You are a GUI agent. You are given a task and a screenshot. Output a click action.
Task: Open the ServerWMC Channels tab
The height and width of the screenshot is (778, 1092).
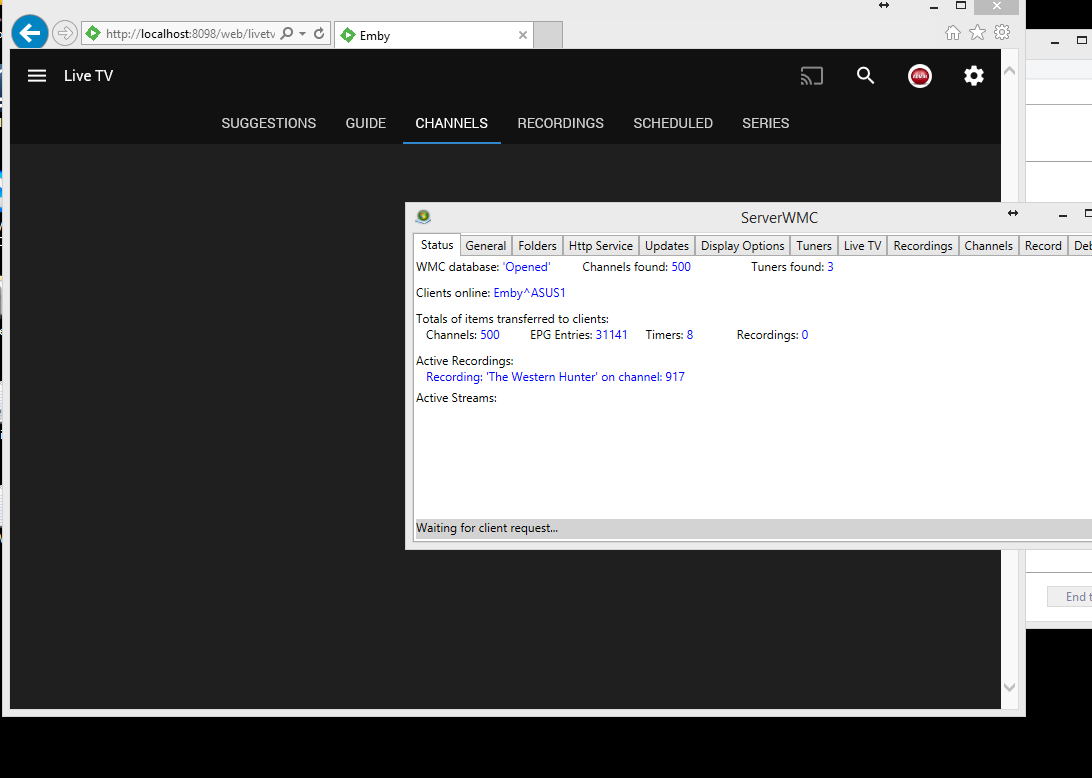988,246
